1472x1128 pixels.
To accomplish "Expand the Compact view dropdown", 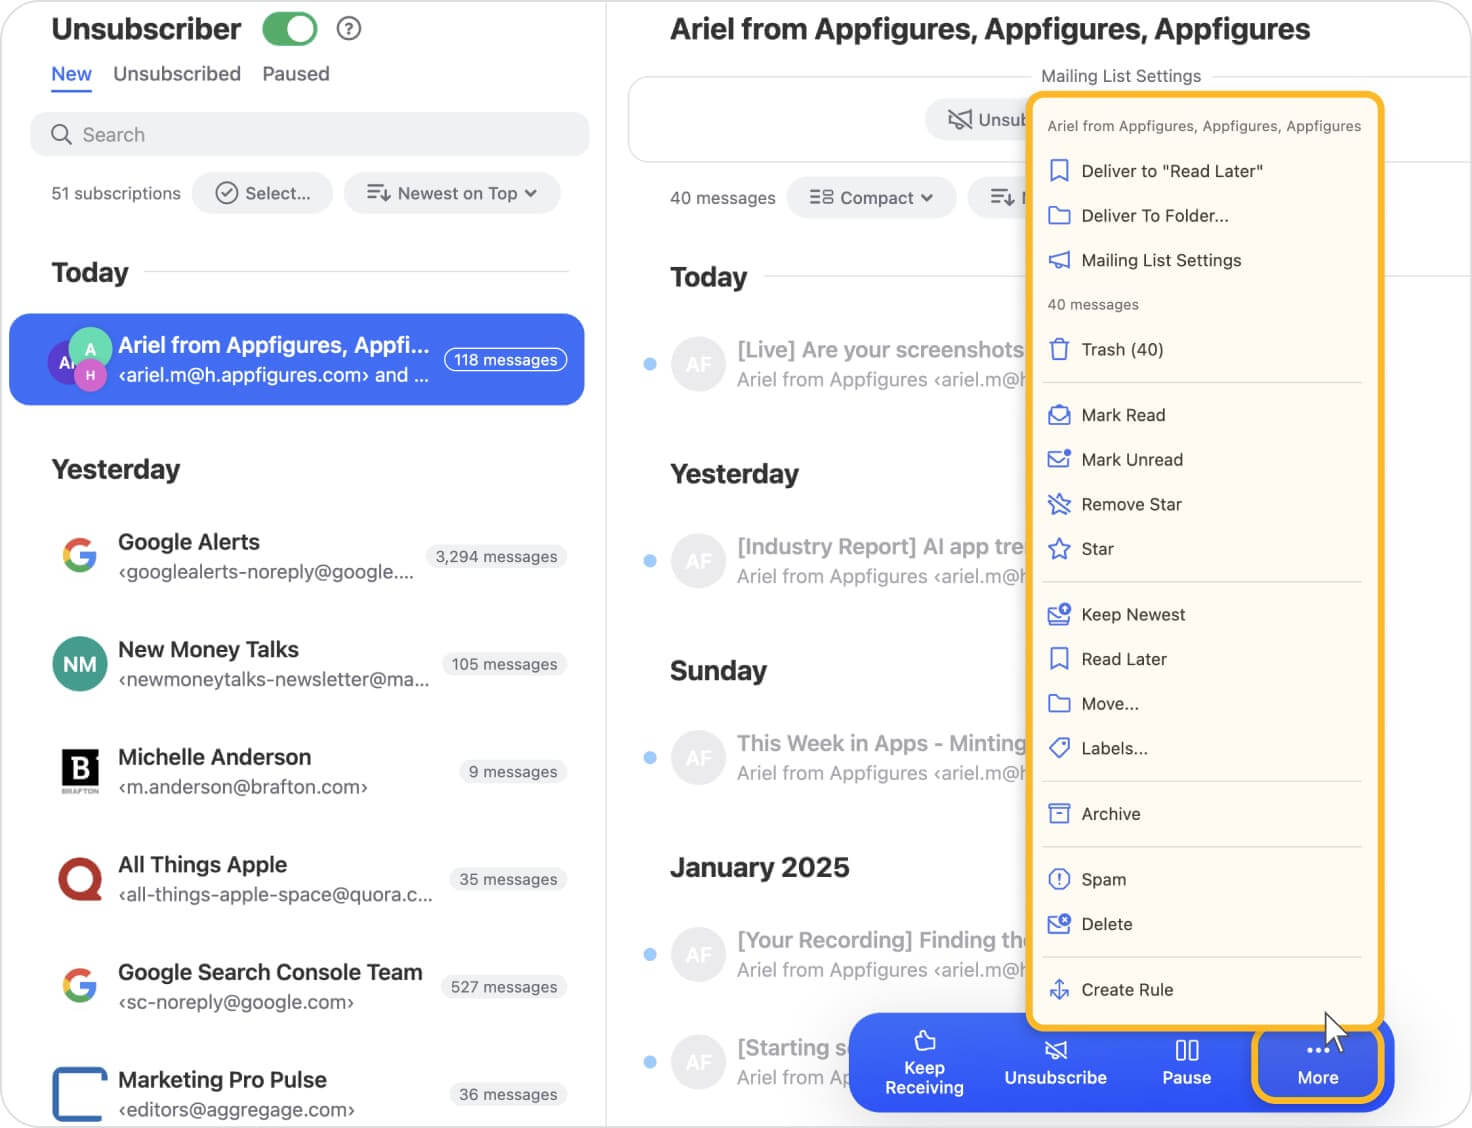I will point(871,198).
